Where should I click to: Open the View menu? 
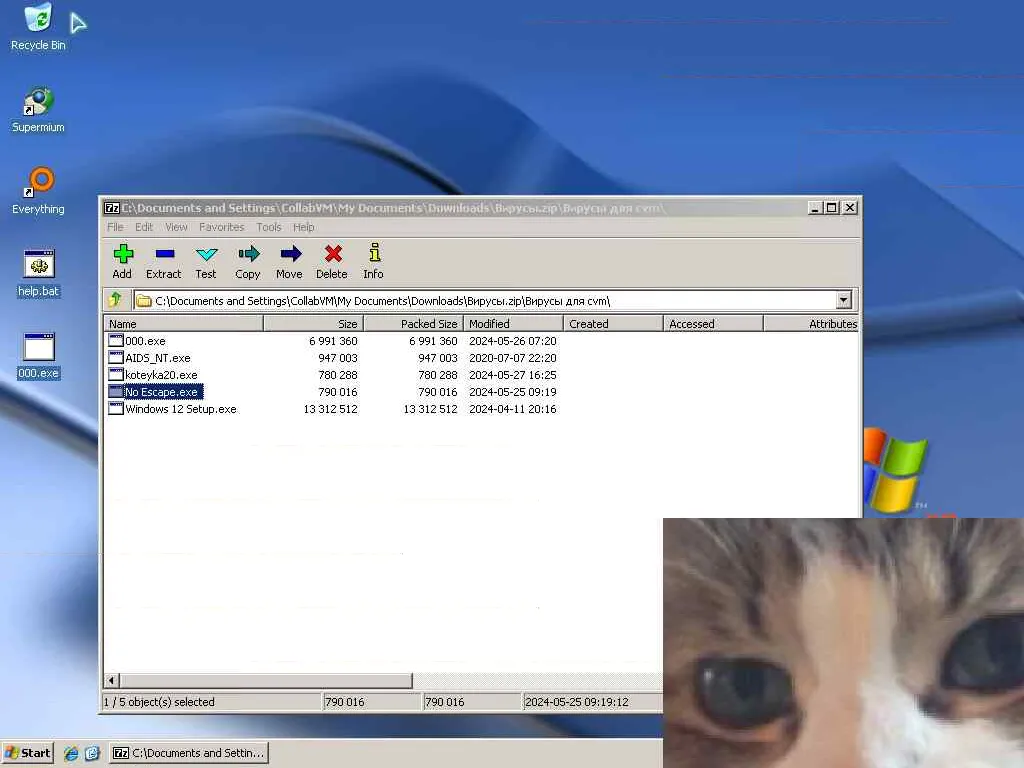176,227
